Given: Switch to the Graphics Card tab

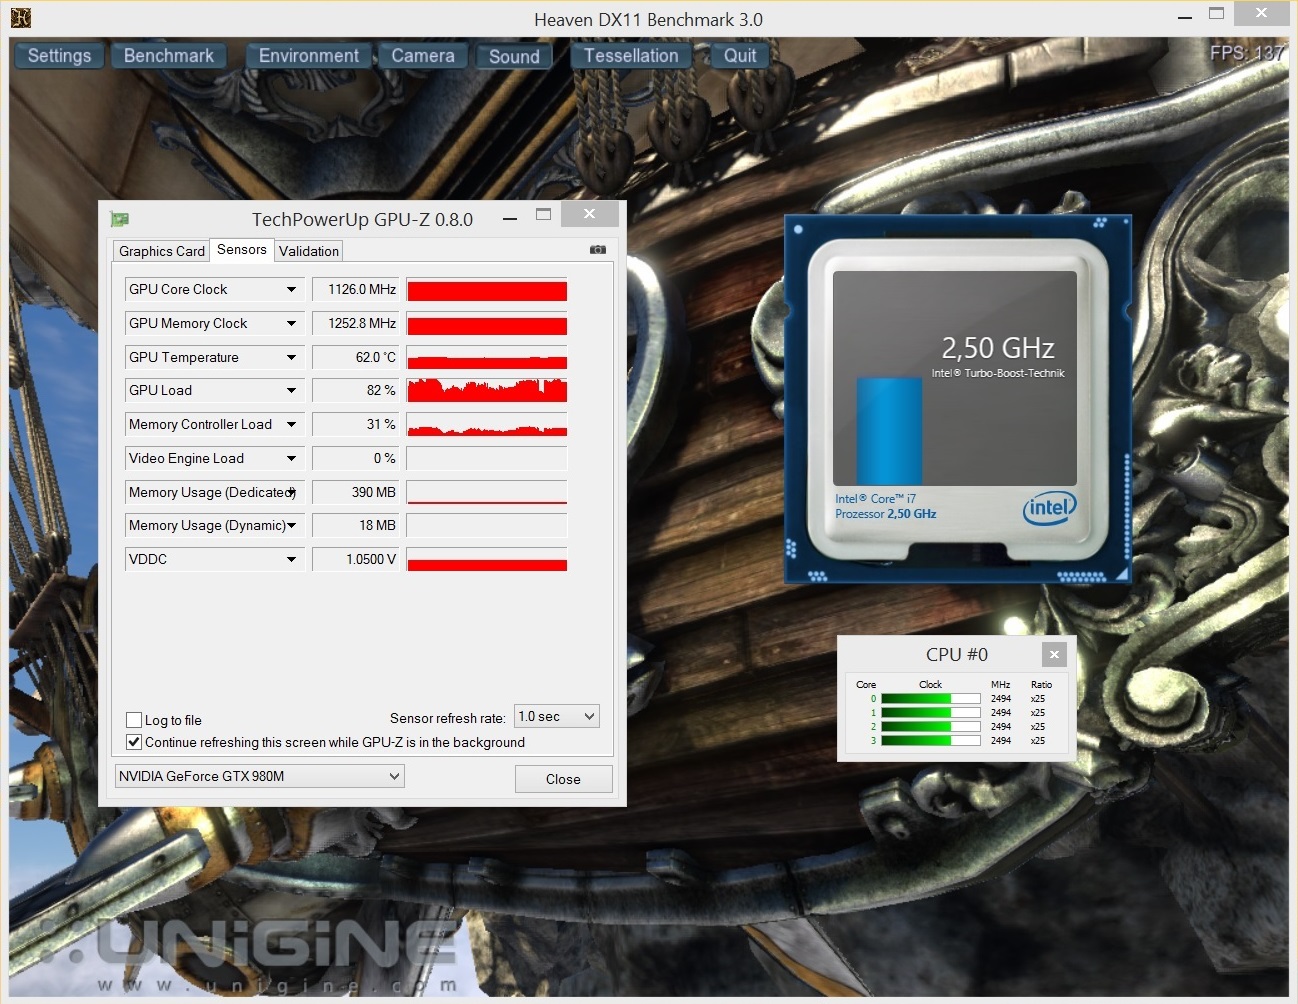Looking at the screenshot, I should pos(161,251).
